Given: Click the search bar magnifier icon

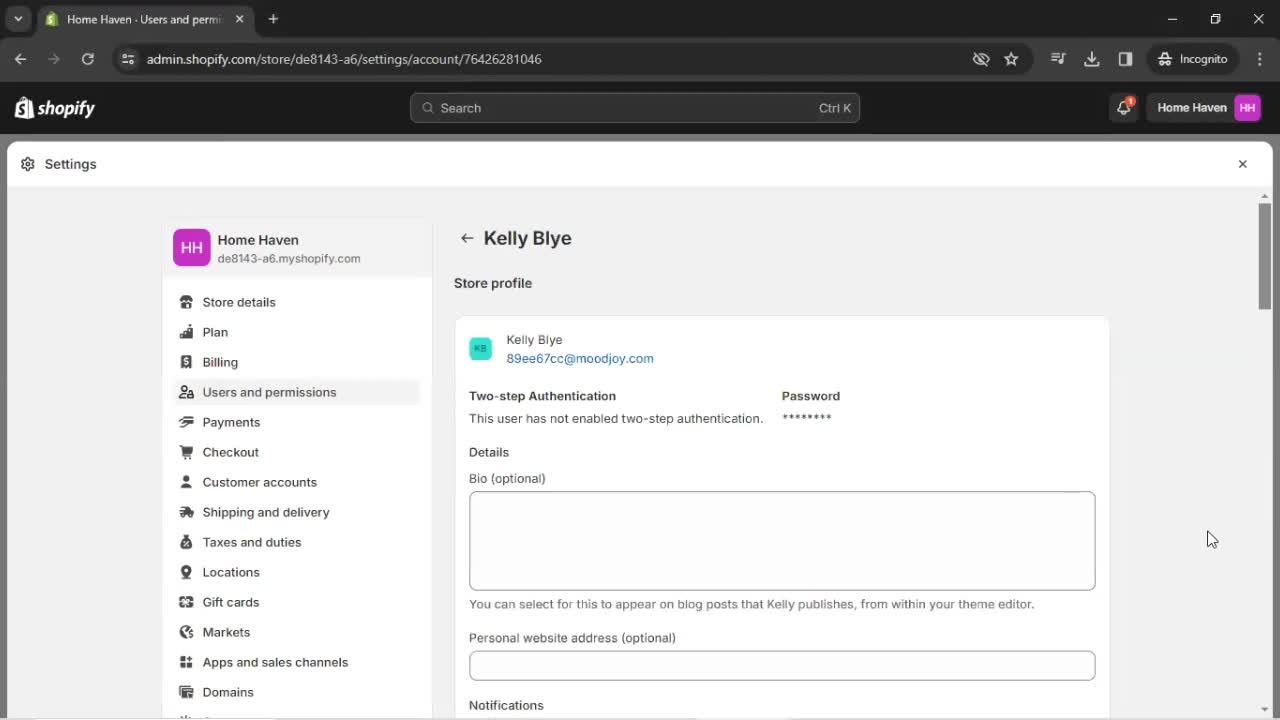Looking at the screenshot, I should pyautogui.click(x=428, y=108).
